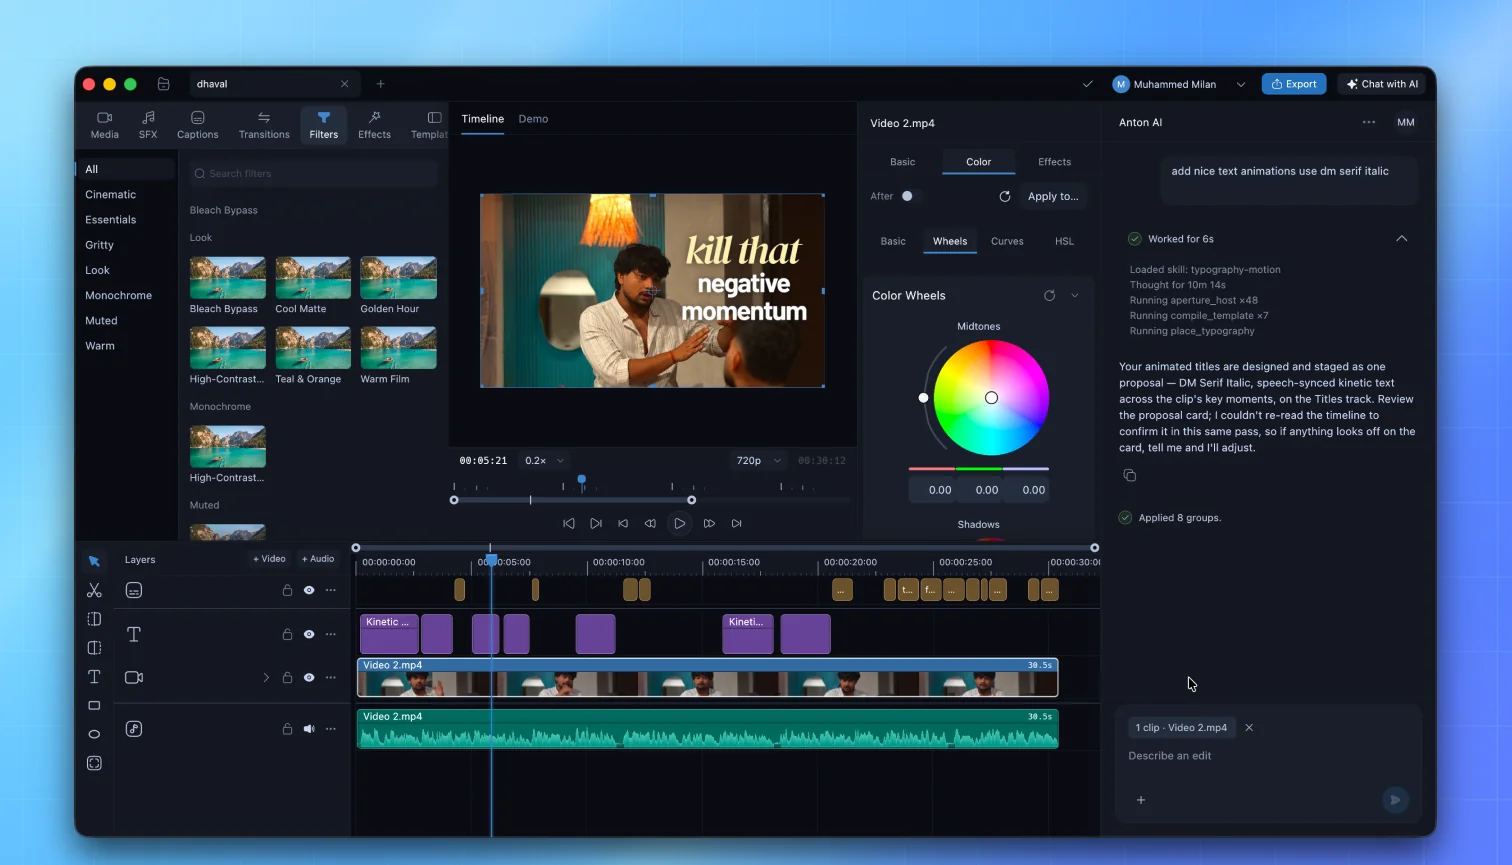Switch to the Demo tab
The height and width of the screenshot is (865, 1512).
533,119
